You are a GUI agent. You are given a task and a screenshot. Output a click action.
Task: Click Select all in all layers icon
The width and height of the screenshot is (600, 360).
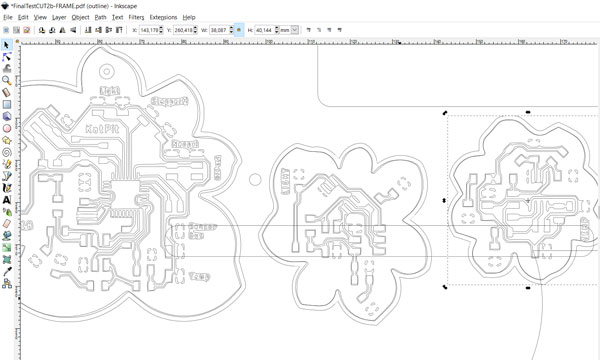point(16,29)
